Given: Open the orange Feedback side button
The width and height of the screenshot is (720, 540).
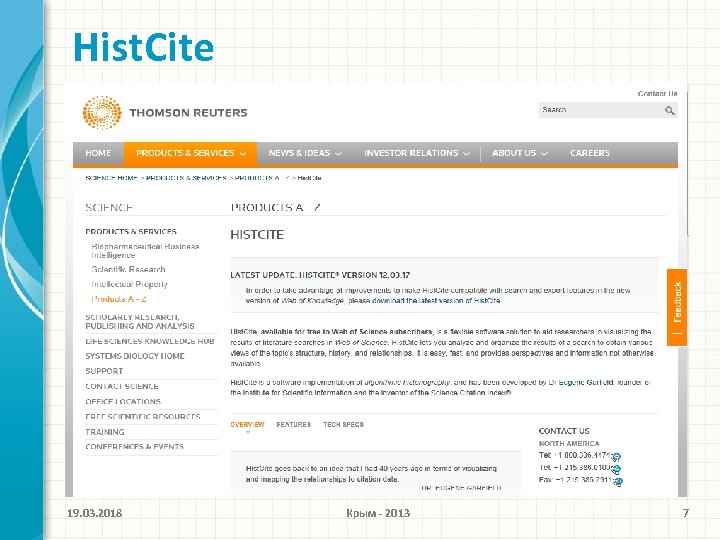Looking at the screenshot, I should point(677,307).
